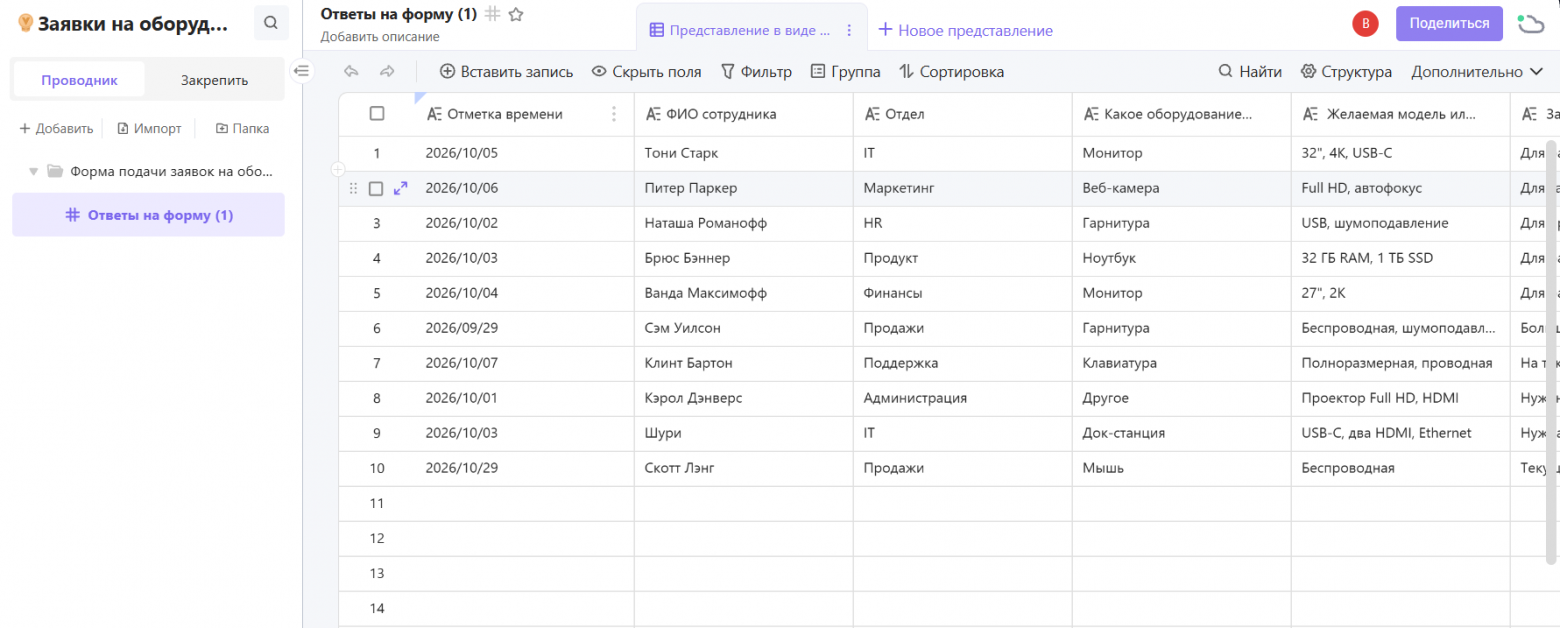1560x628 pixels.
Task: Select Форма подачи заявок folder item
Action: pyautogui.click(x=148, y=171)
